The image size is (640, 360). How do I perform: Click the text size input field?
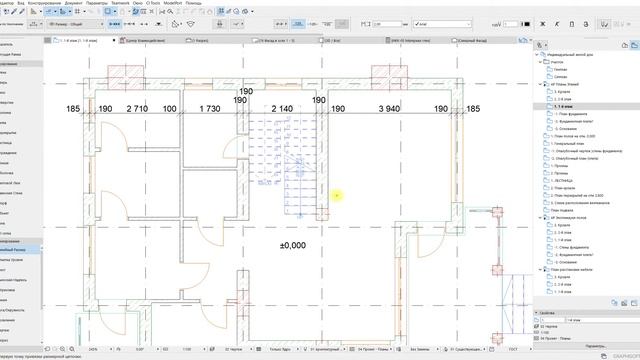pos(387,24)
